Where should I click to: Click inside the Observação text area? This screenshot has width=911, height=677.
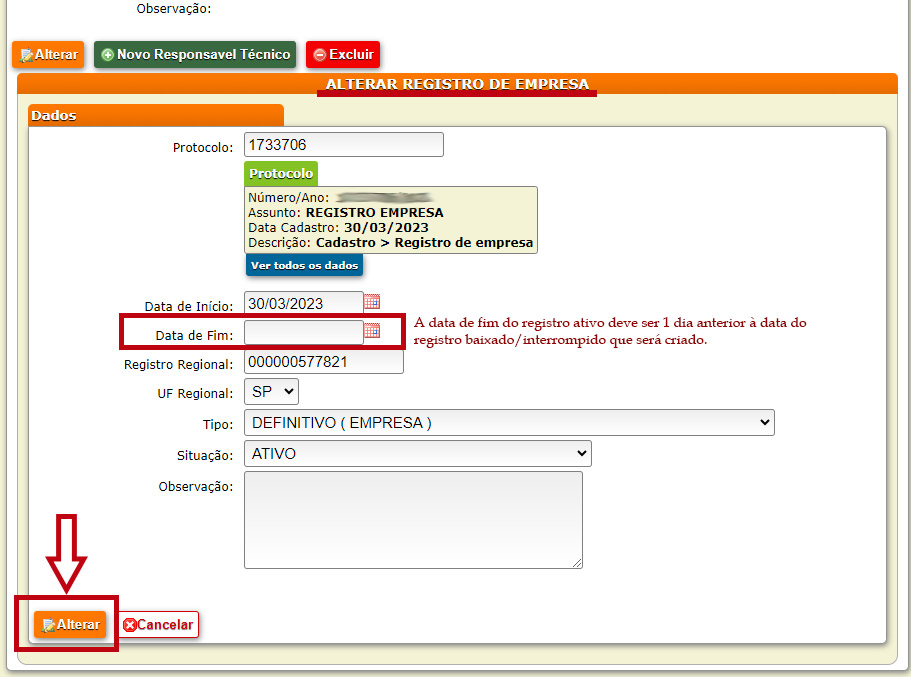point(412,519)
